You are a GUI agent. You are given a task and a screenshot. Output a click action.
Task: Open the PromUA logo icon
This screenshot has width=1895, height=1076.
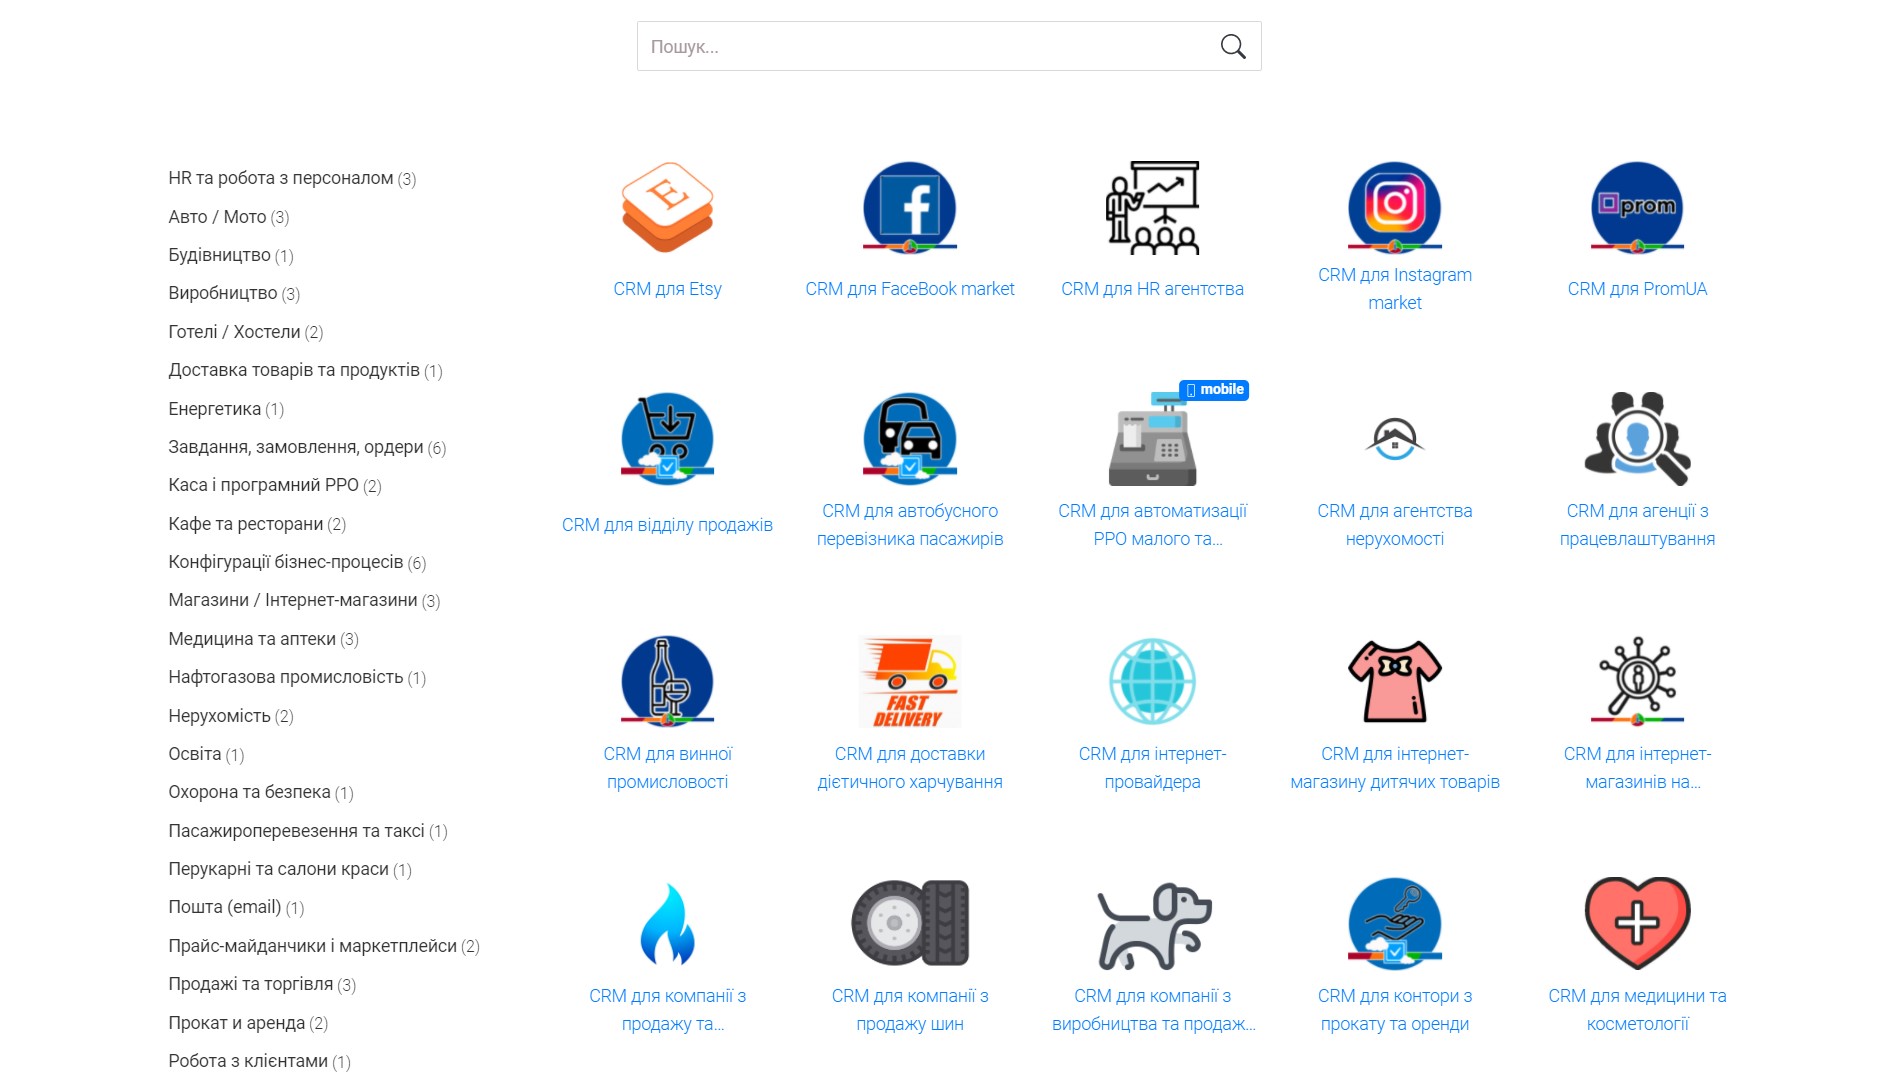pos(1636,208)
